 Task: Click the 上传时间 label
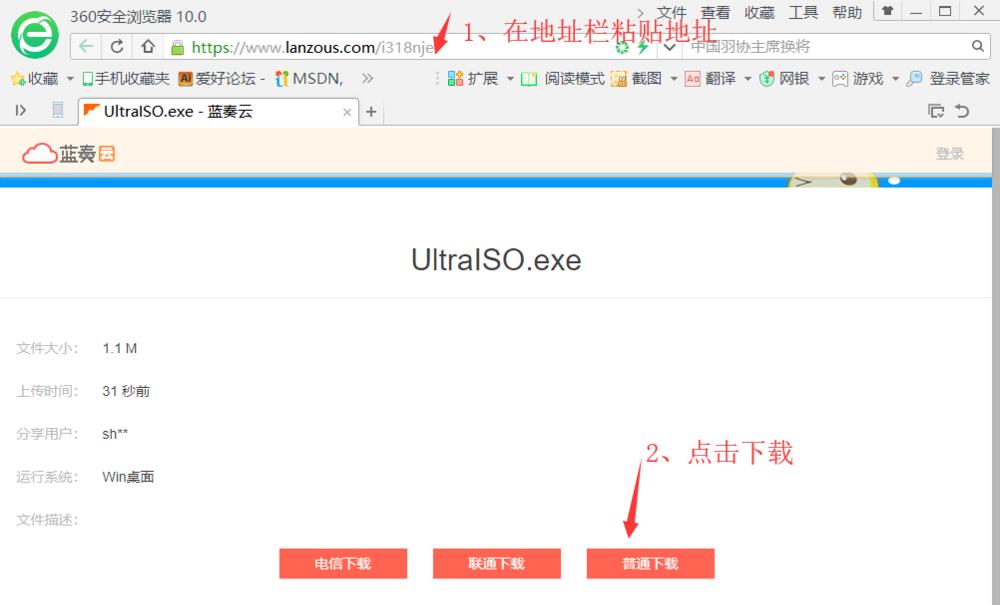(47, 391)
